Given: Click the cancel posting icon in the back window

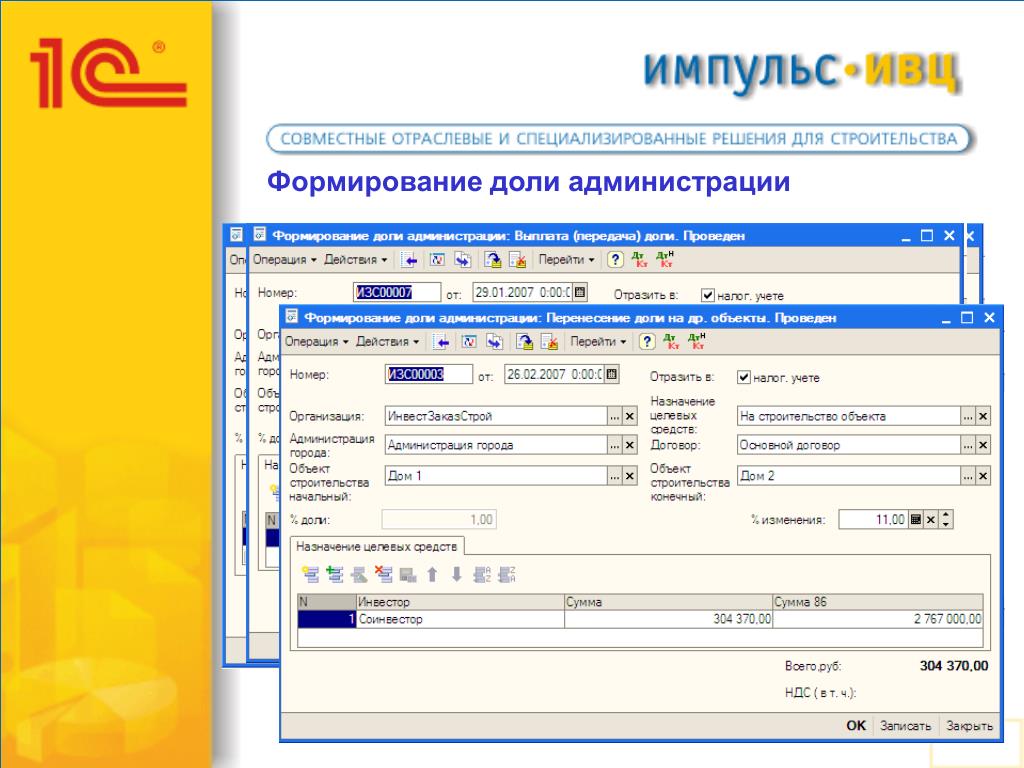Looking at the screenshot, I should pyautogui.click(x=517, y=260).
